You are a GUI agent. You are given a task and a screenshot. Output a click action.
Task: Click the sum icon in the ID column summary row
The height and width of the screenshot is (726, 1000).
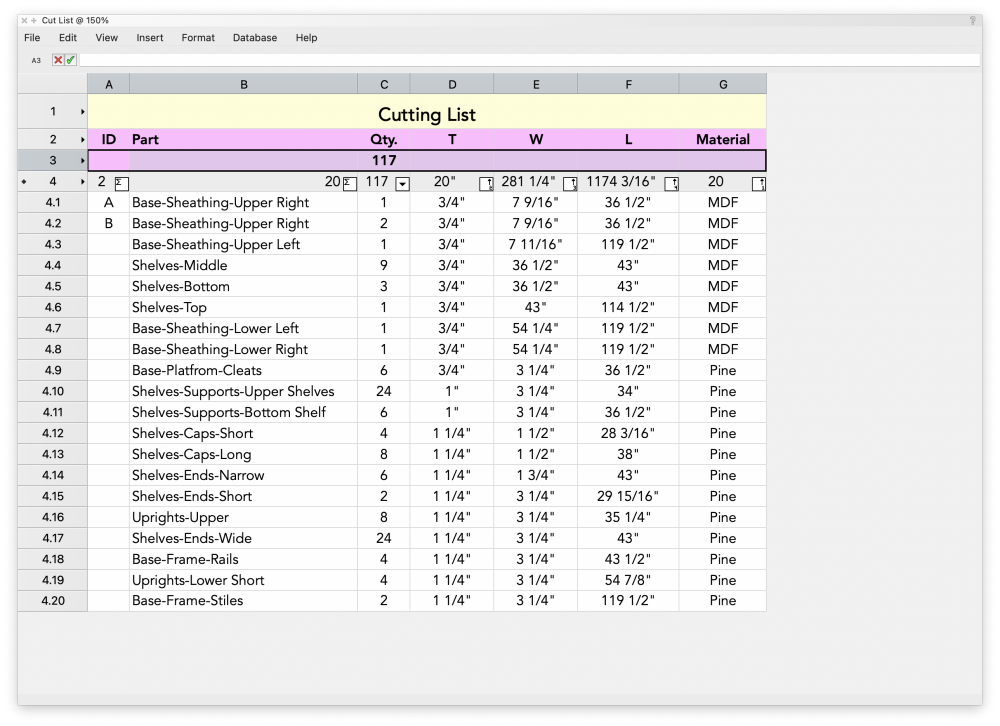[x=121, y=184]
